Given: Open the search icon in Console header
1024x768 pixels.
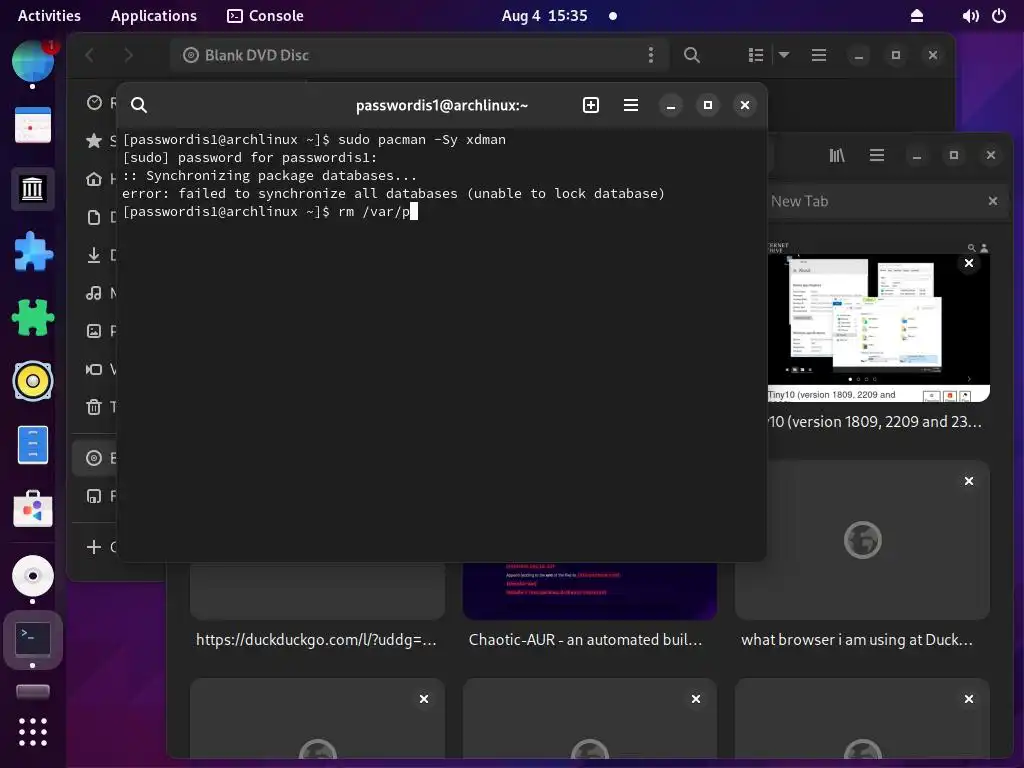Looking at the screenshot, I should (x=138, y=105).
